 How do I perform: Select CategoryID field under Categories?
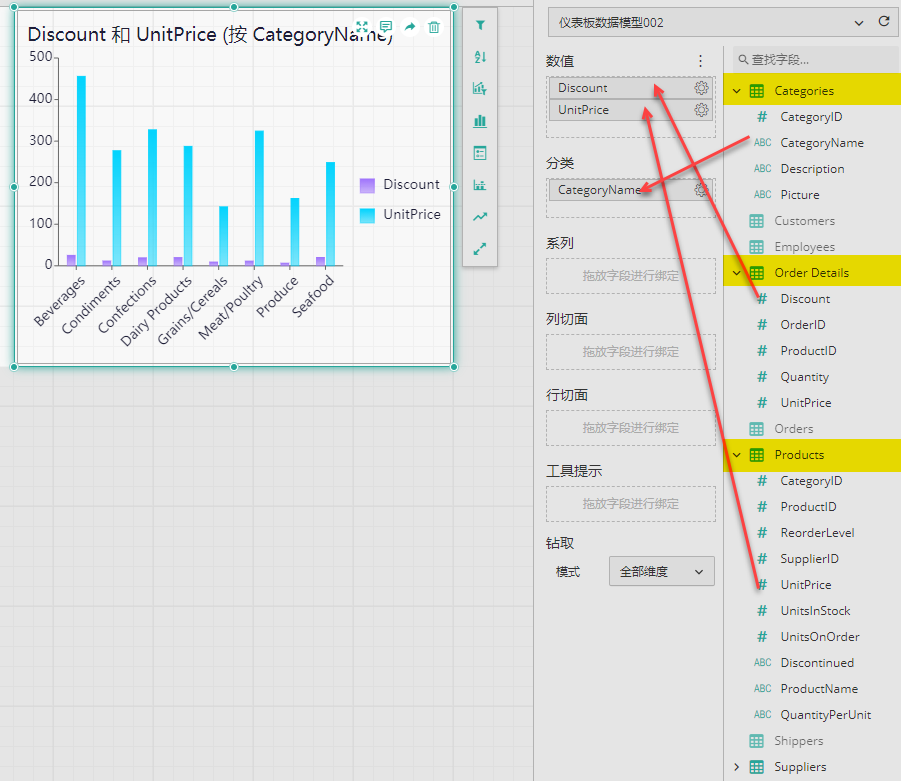[x=811, y=117]
